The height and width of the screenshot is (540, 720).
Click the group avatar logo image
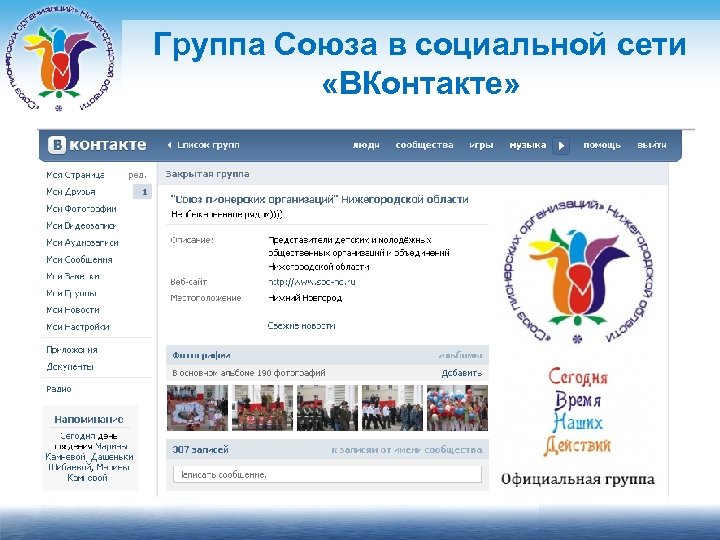578,272
